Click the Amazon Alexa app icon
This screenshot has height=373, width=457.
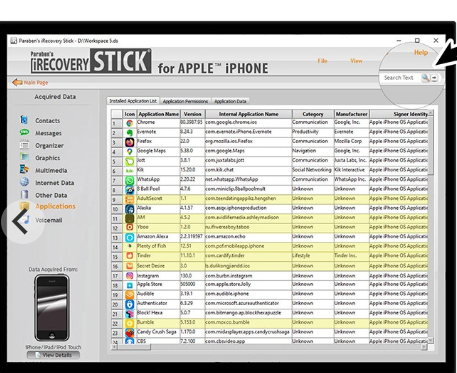(x=130, y=238)
